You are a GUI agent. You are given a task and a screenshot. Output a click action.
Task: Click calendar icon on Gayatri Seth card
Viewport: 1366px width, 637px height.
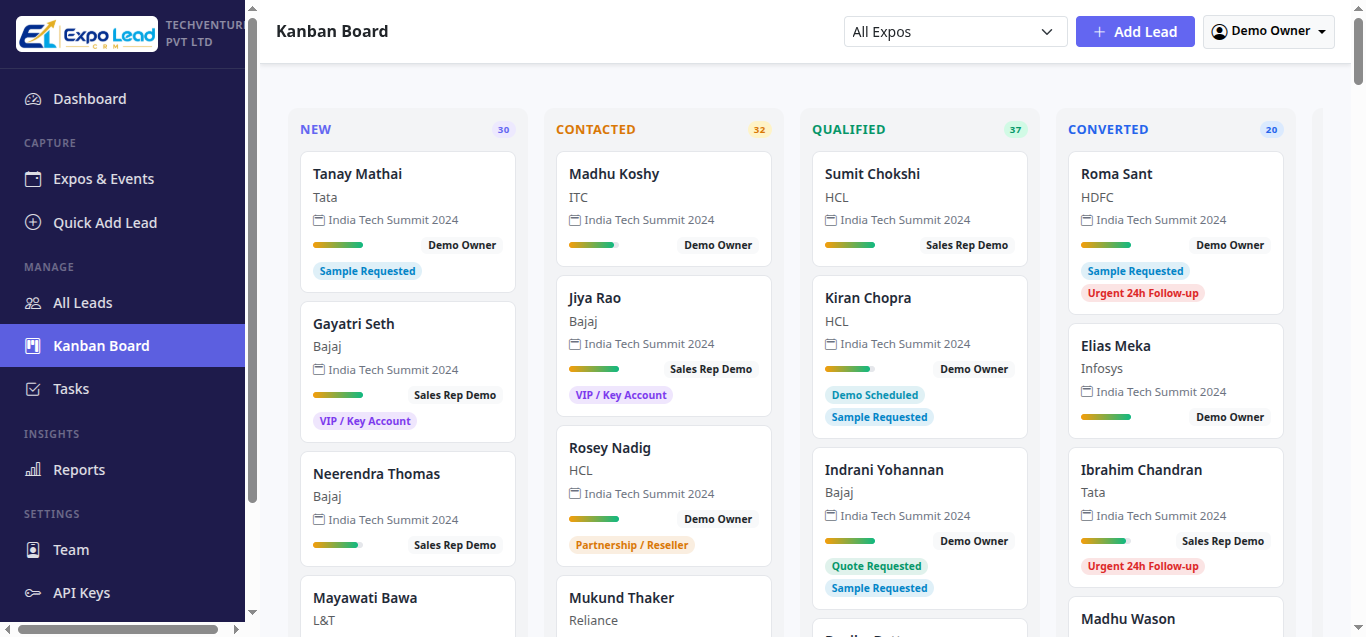point(319,370)
